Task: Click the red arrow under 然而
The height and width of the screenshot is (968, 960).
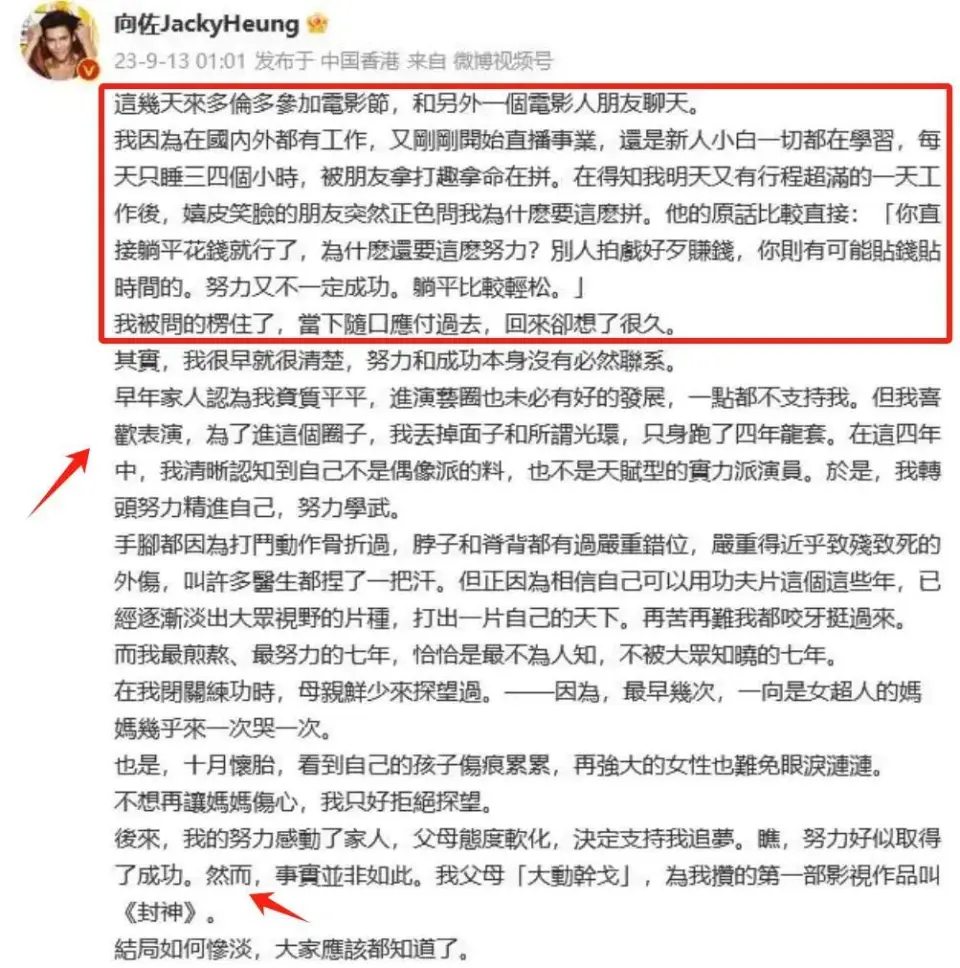Action: pos(279,906)
